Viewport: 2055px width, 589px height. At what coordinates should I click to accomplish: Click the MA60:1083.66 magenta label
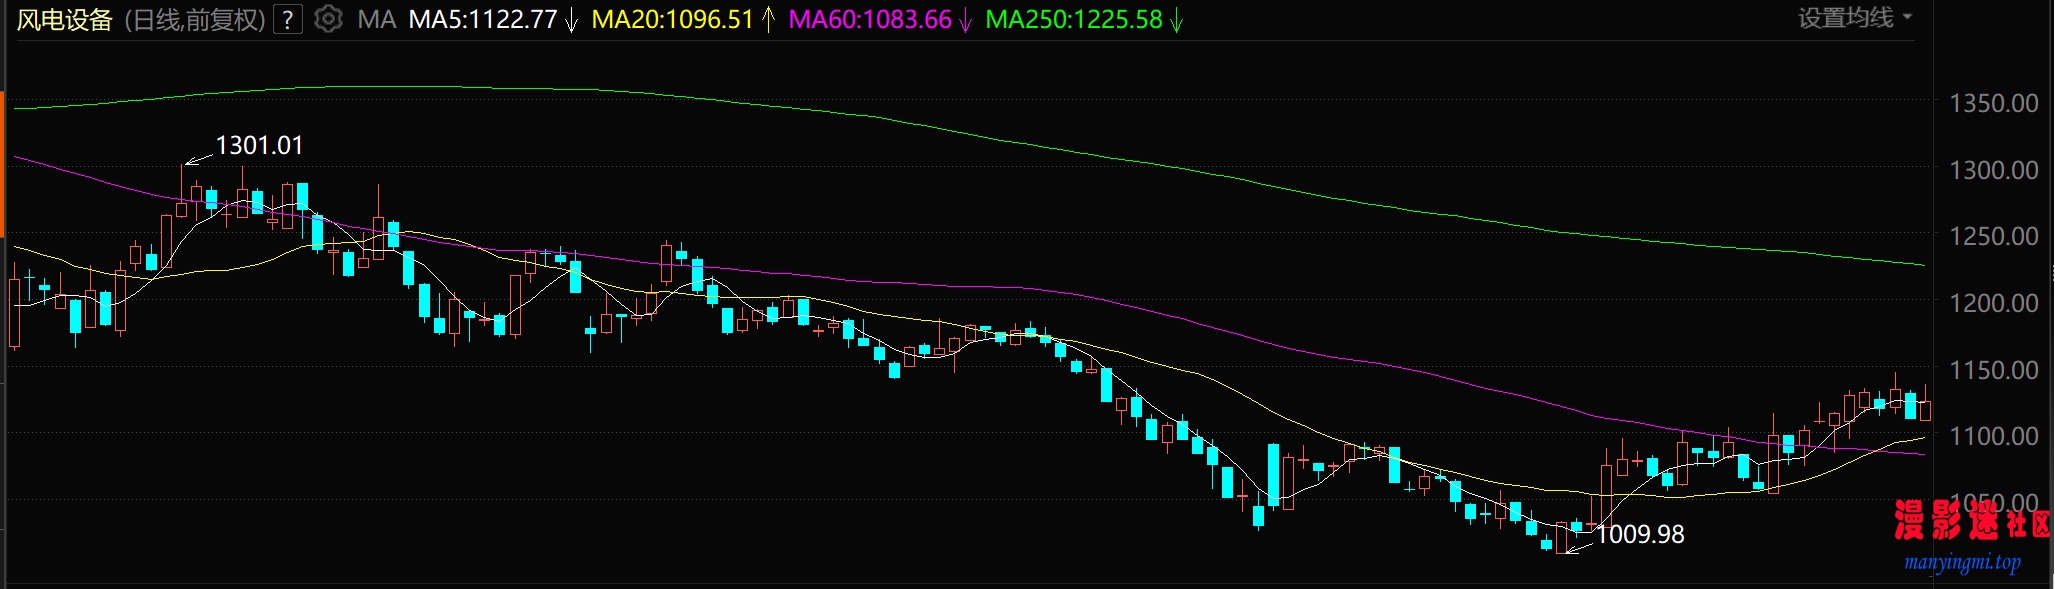[x=870, y=20]
